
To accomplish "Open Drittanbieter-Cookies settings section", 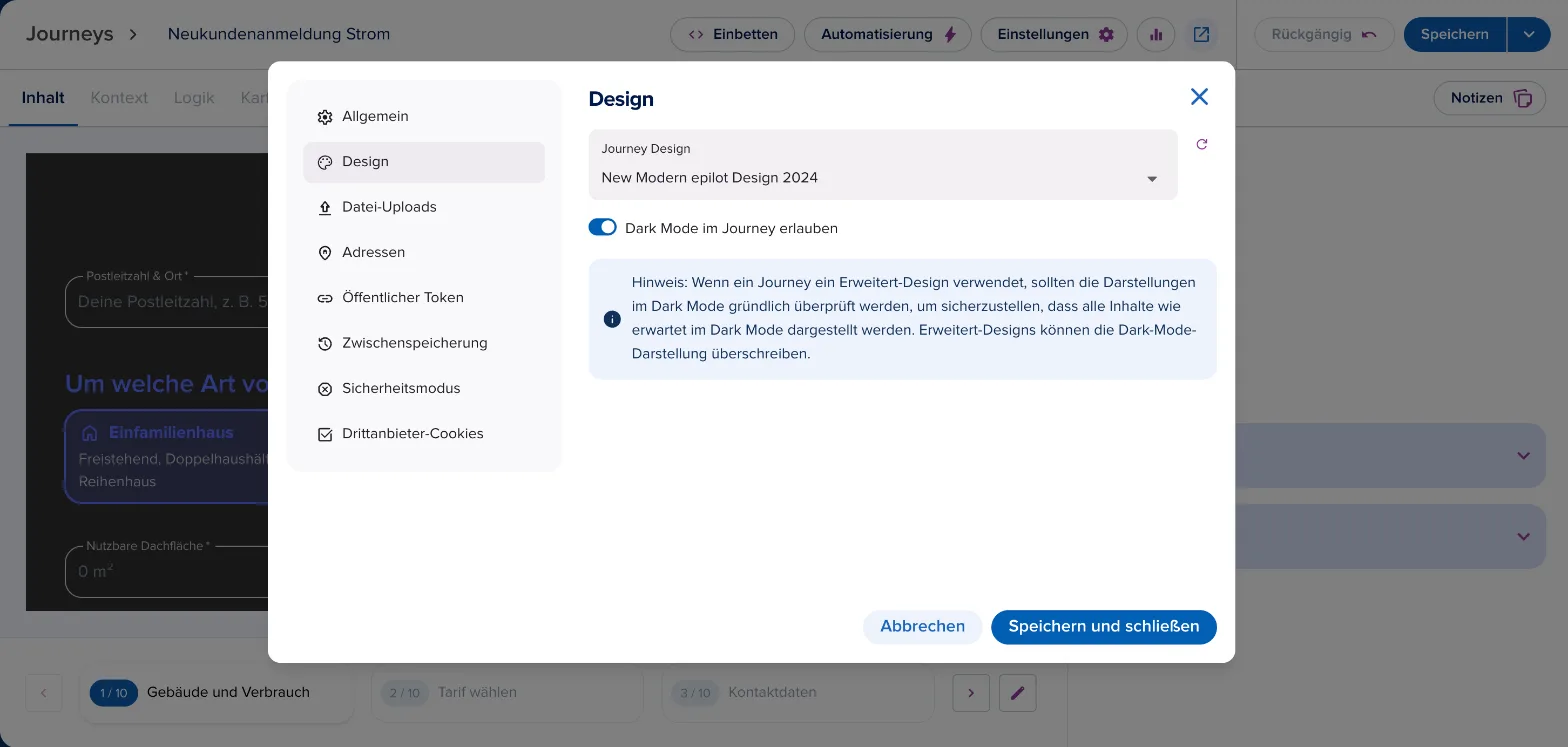I will pyautogui.click(x=424, y=434).
